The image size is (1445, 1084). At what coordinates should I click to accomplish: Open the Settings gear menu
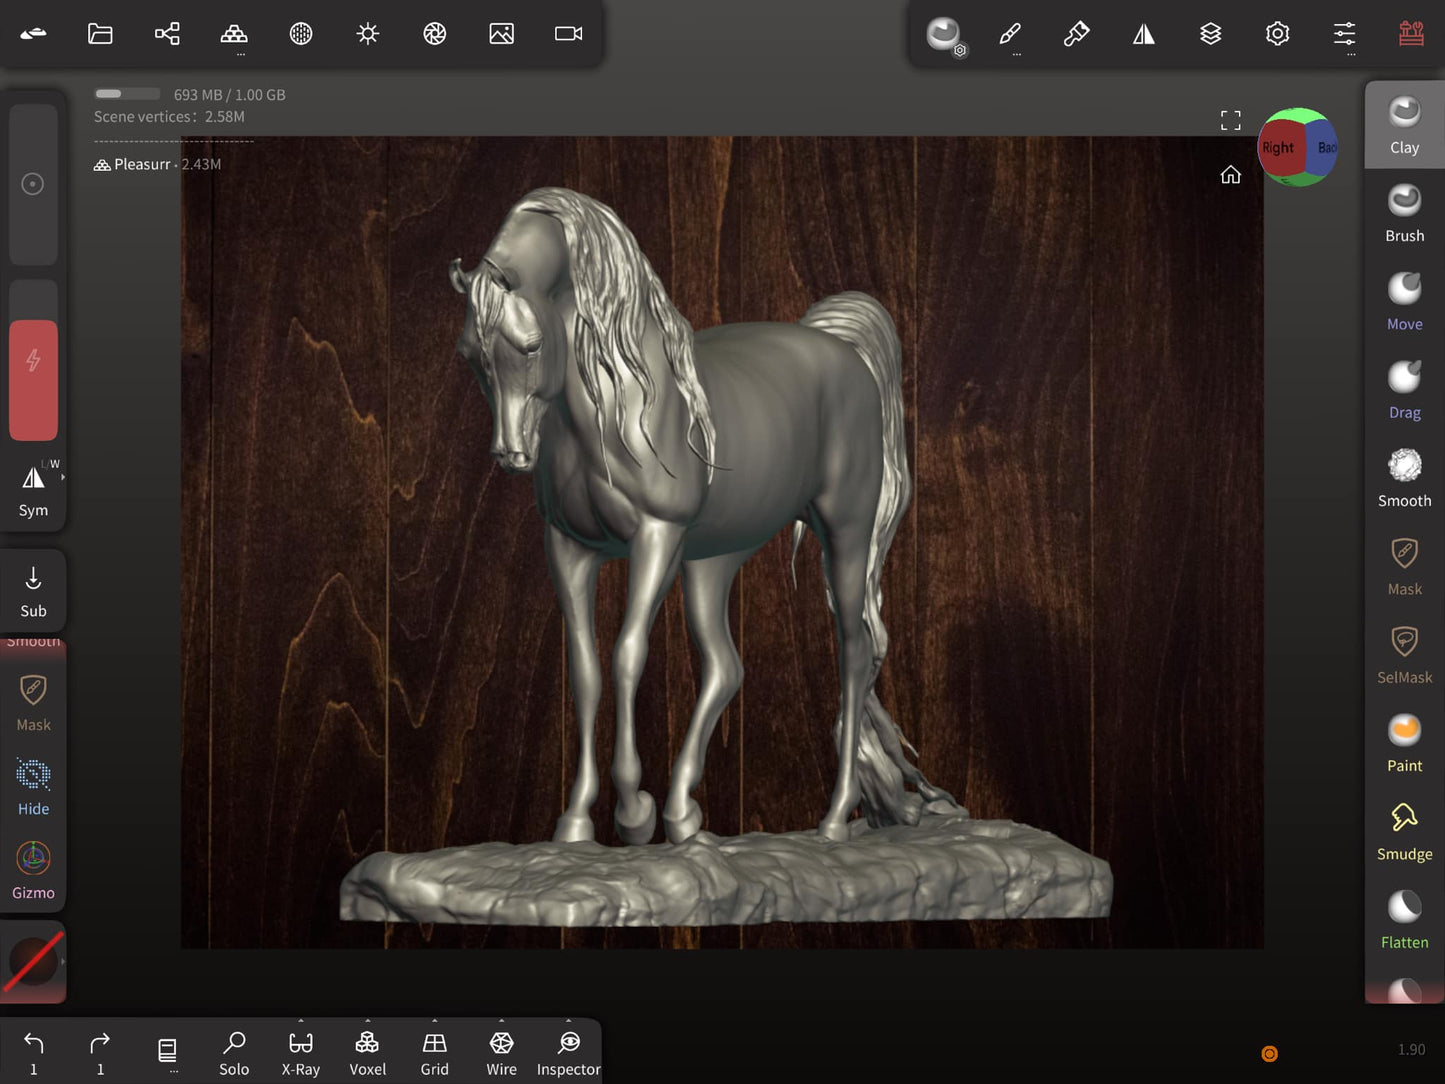[1278, 34]
